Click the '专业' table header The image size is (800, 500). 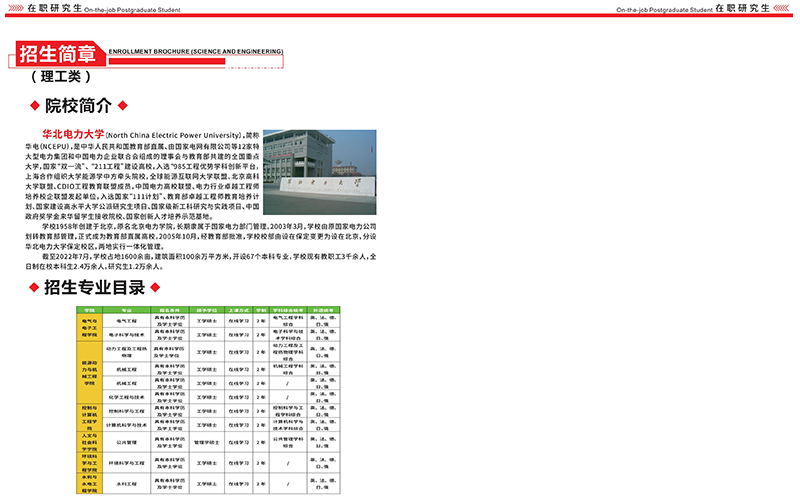tap(127, 310)
